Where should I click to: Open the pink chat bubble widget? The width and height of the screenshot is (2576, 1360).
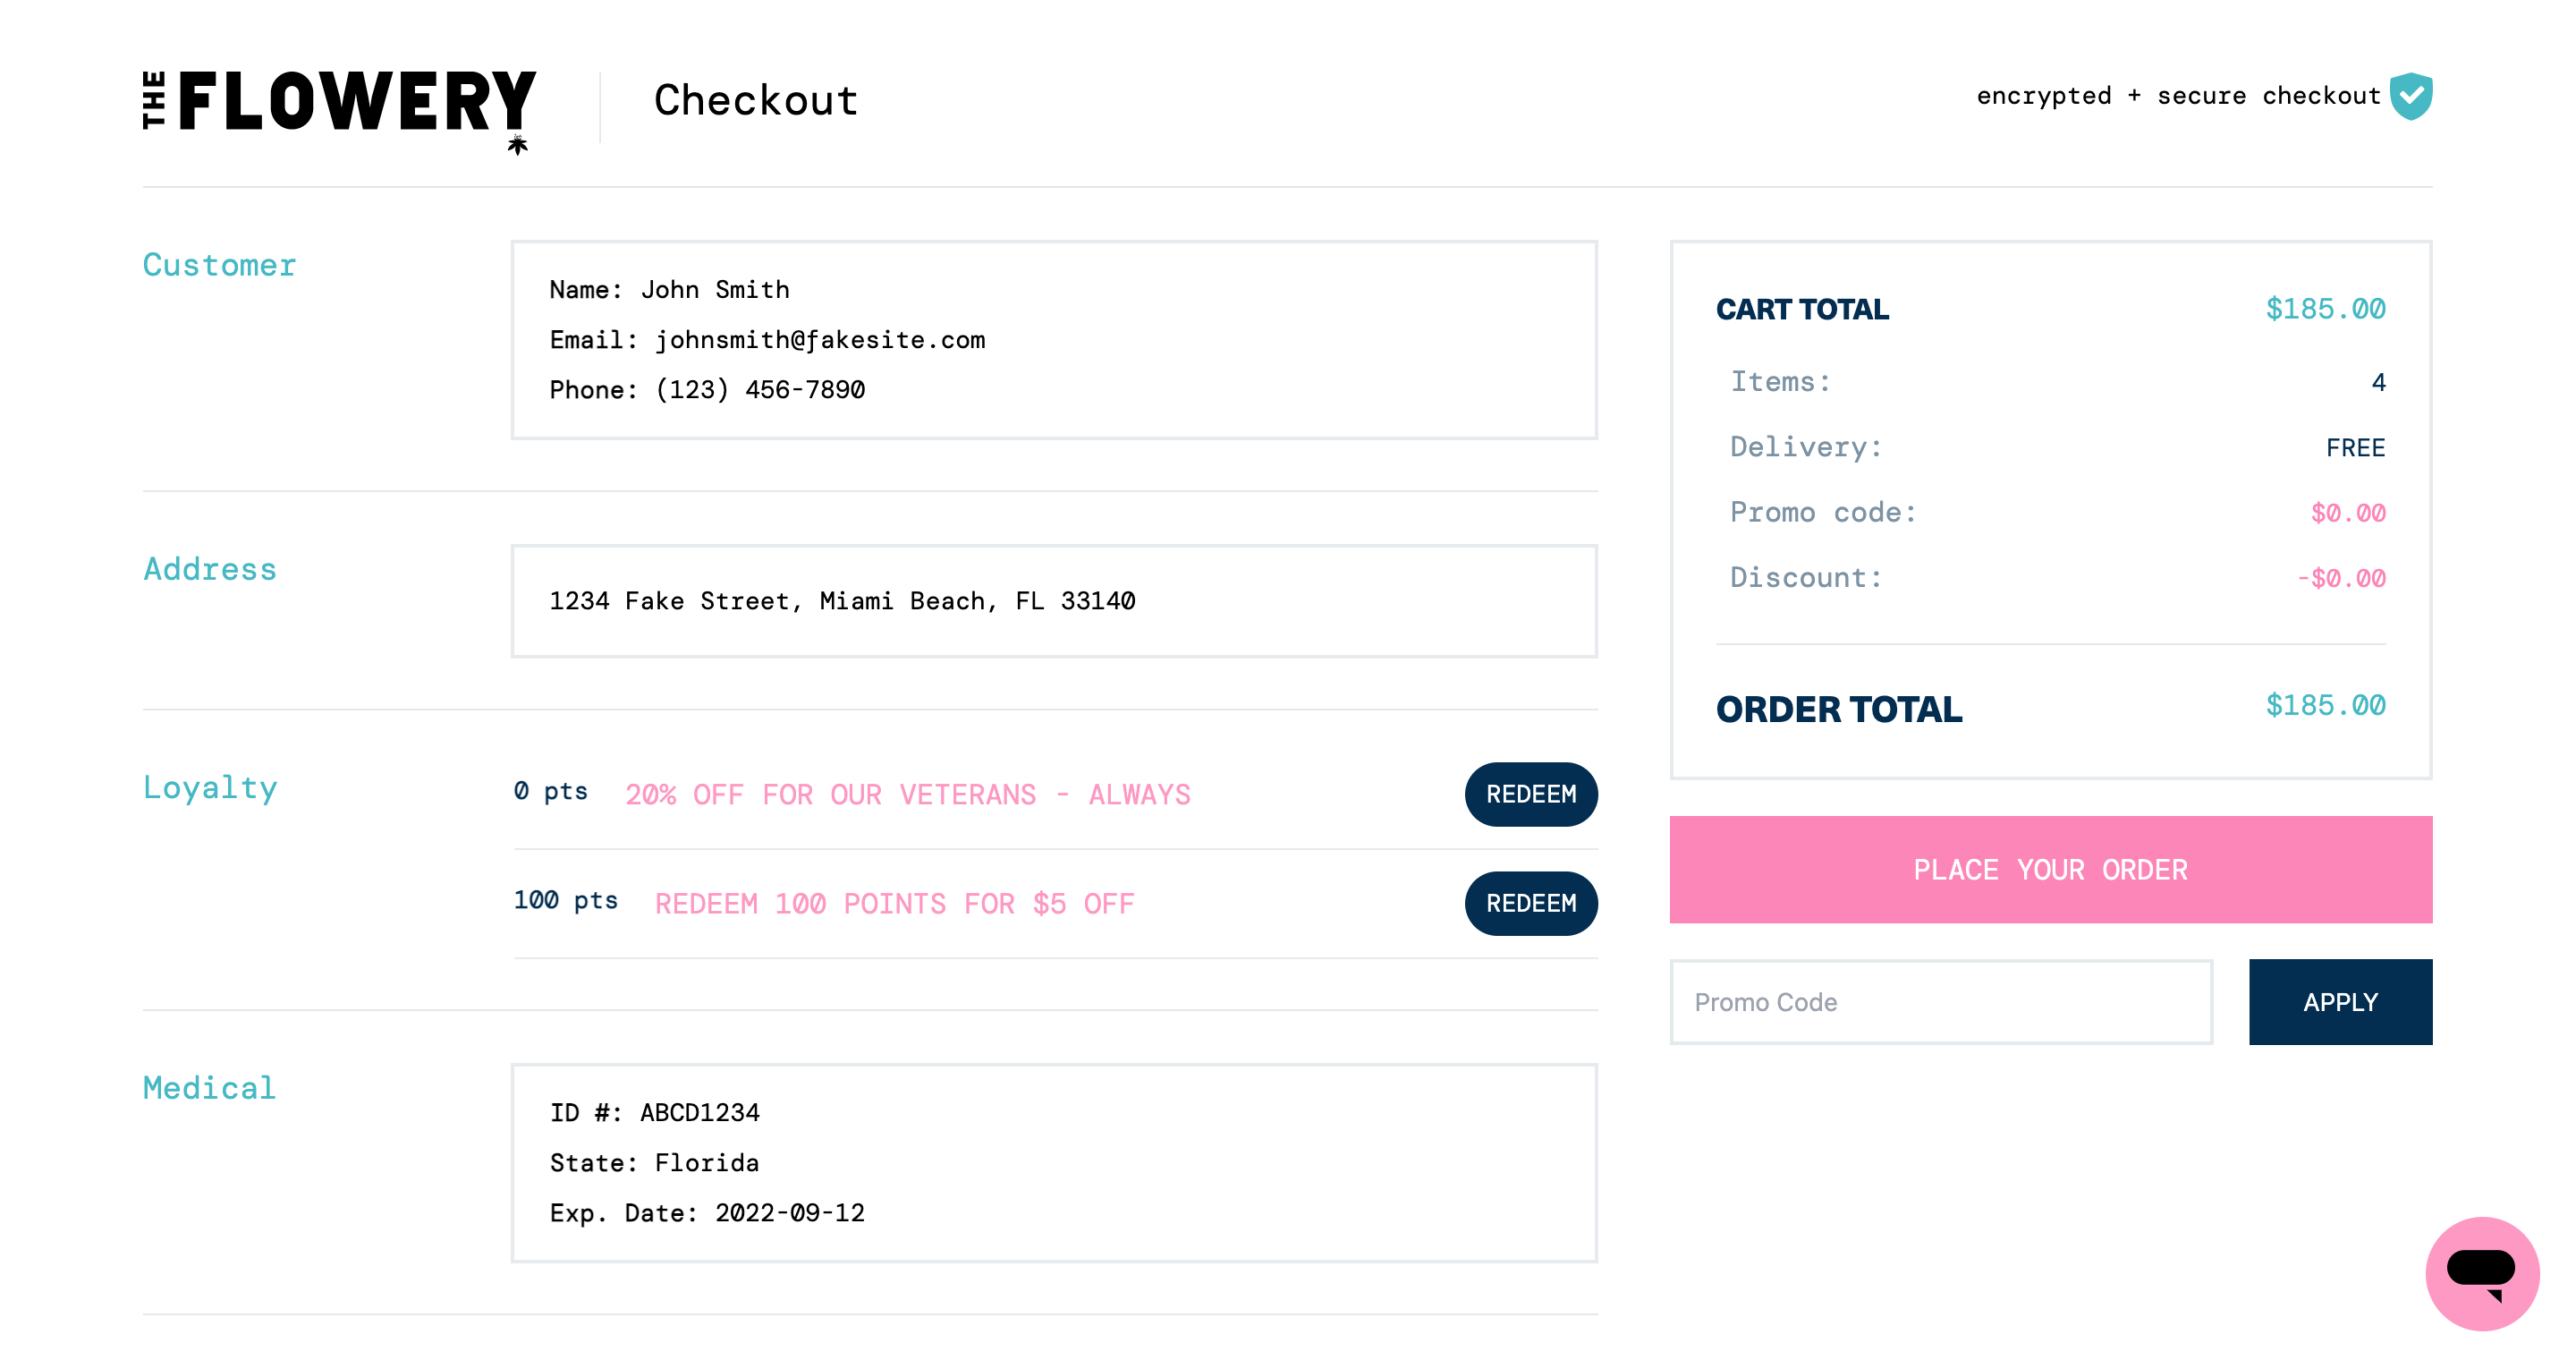(2482, 1273)
